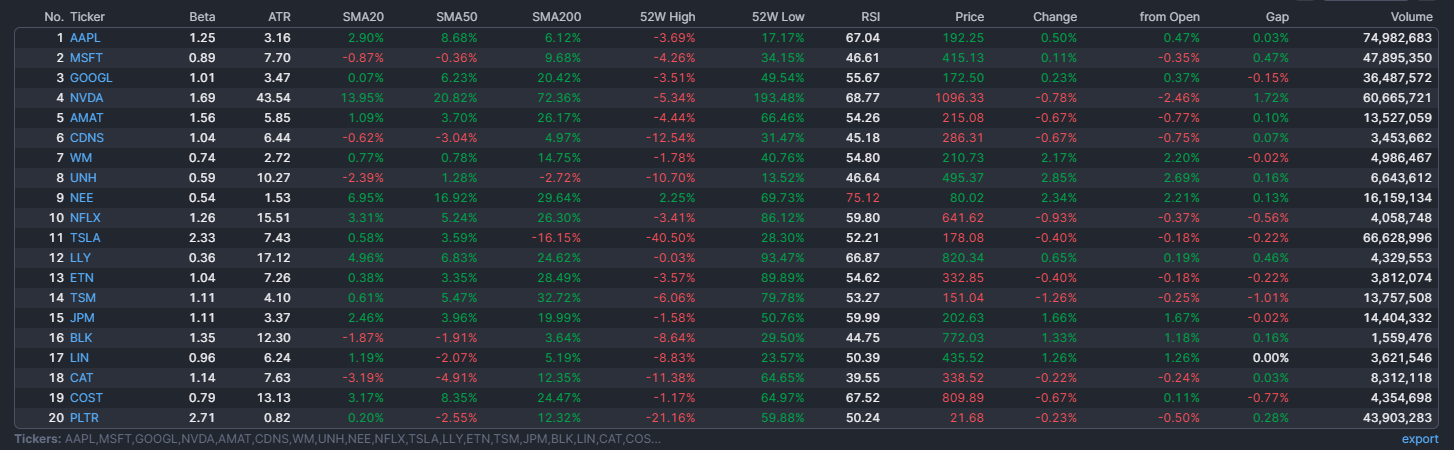Select WM from Open value 2.20%
The height and width of the screenshot is (450, 1454).
tap(1182, 157)
